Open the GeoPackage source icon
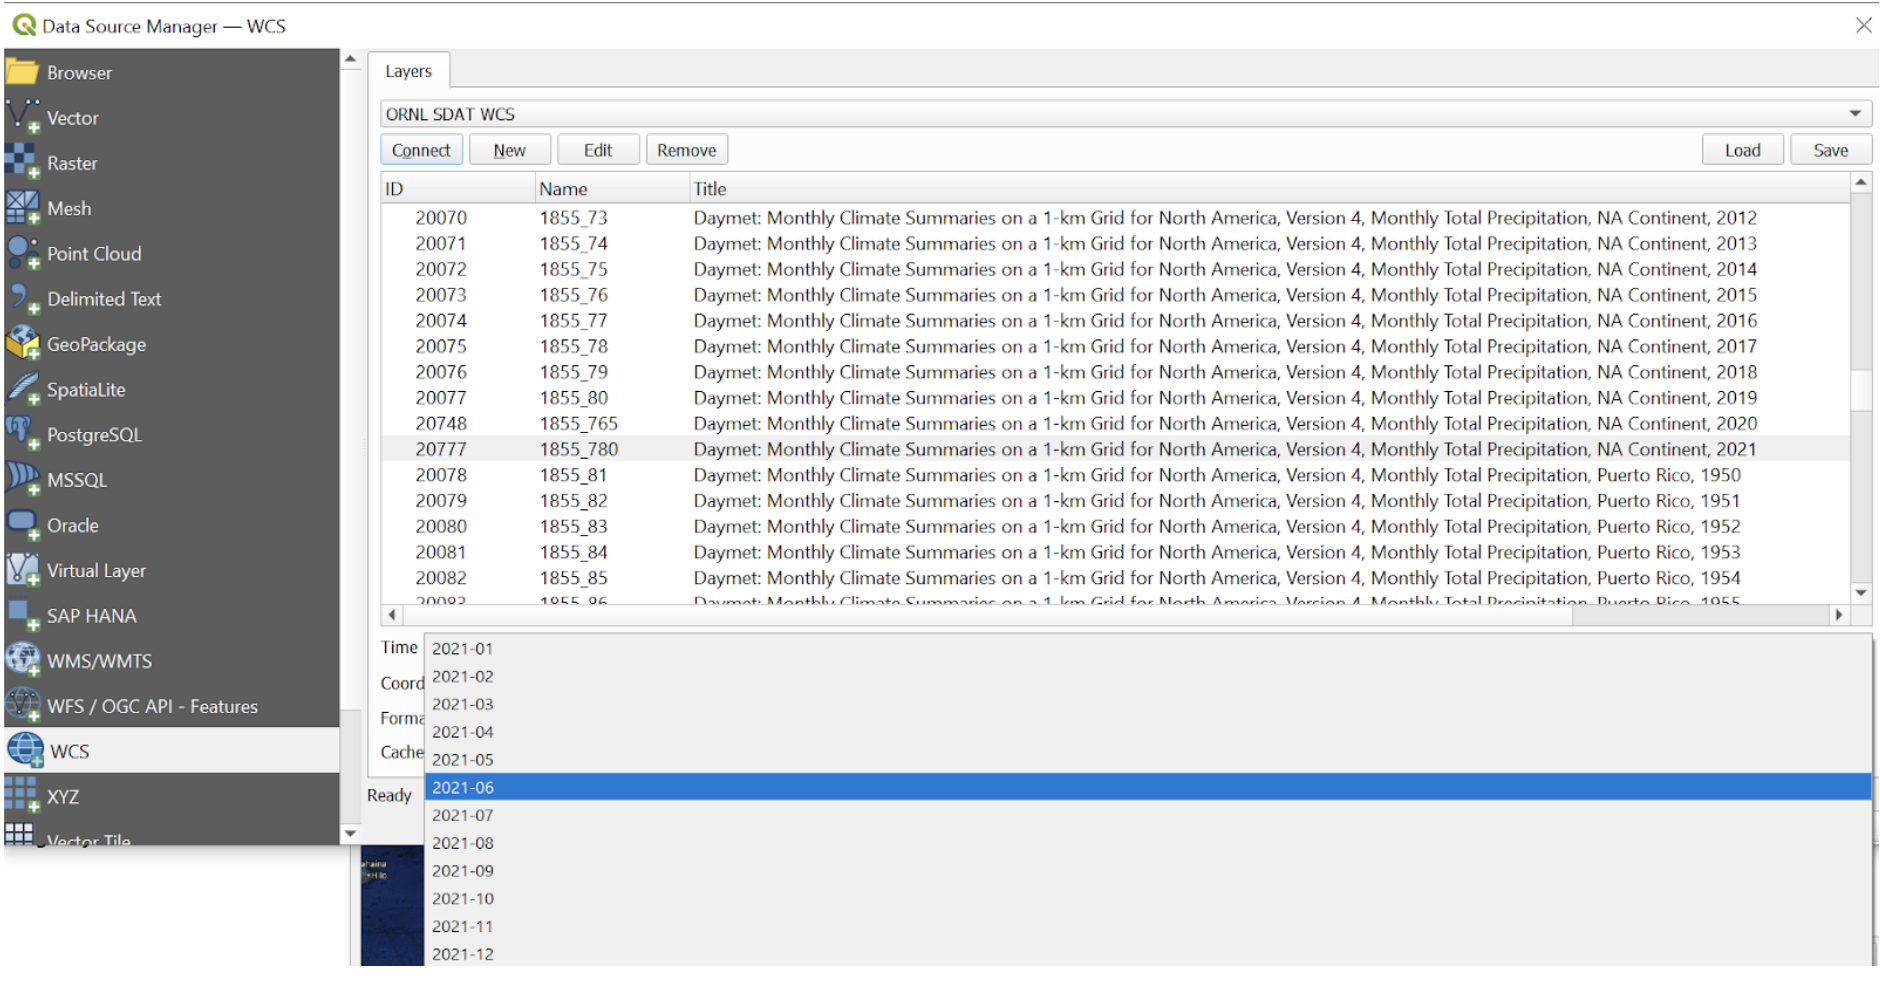The width and height of the screenshot is (1880, 1004). click(22, 344)
